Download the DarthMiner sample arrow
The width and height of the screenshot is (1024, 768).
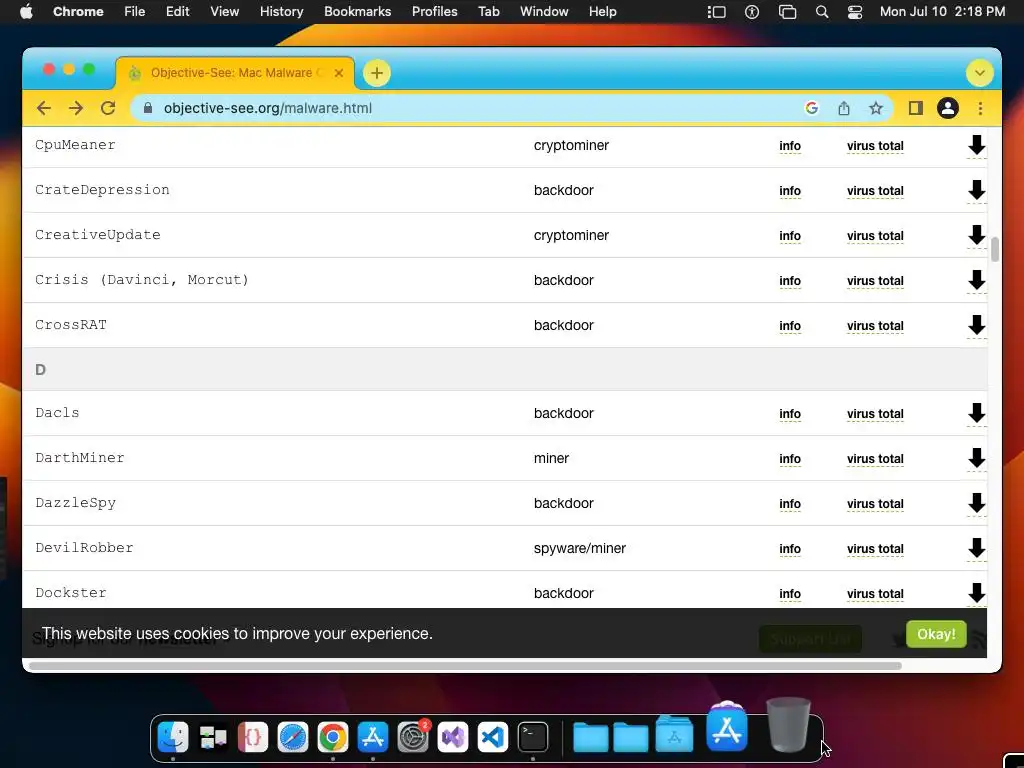click(x=976, y=458)
